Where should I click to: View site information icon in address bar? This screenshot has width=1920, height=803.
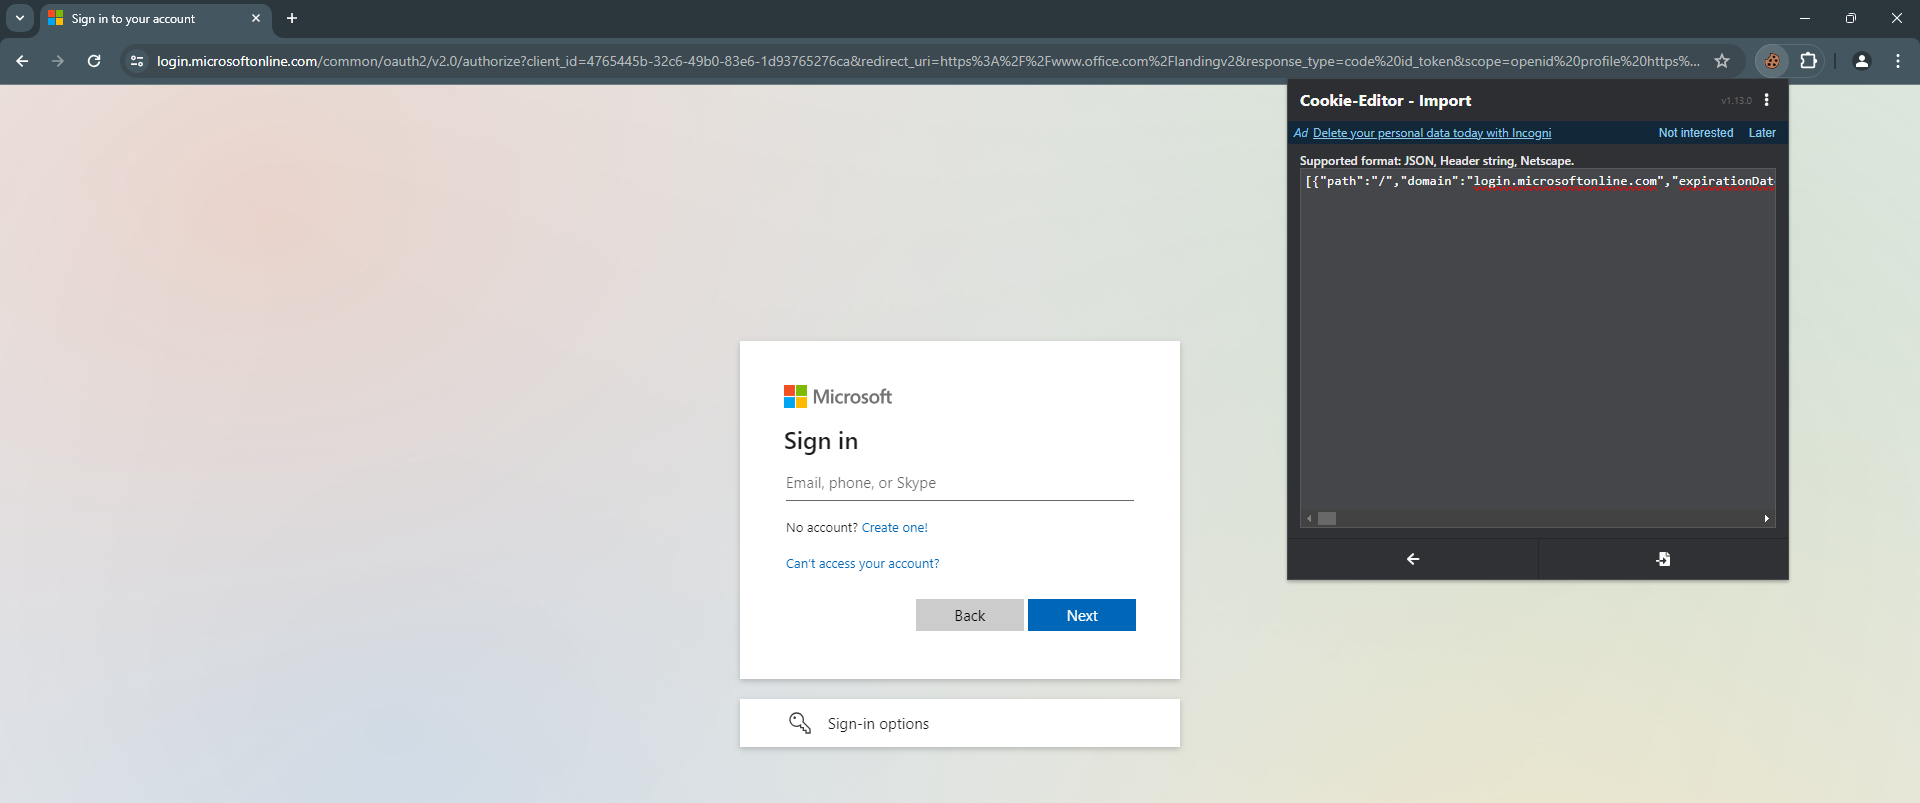click(137, 61)
